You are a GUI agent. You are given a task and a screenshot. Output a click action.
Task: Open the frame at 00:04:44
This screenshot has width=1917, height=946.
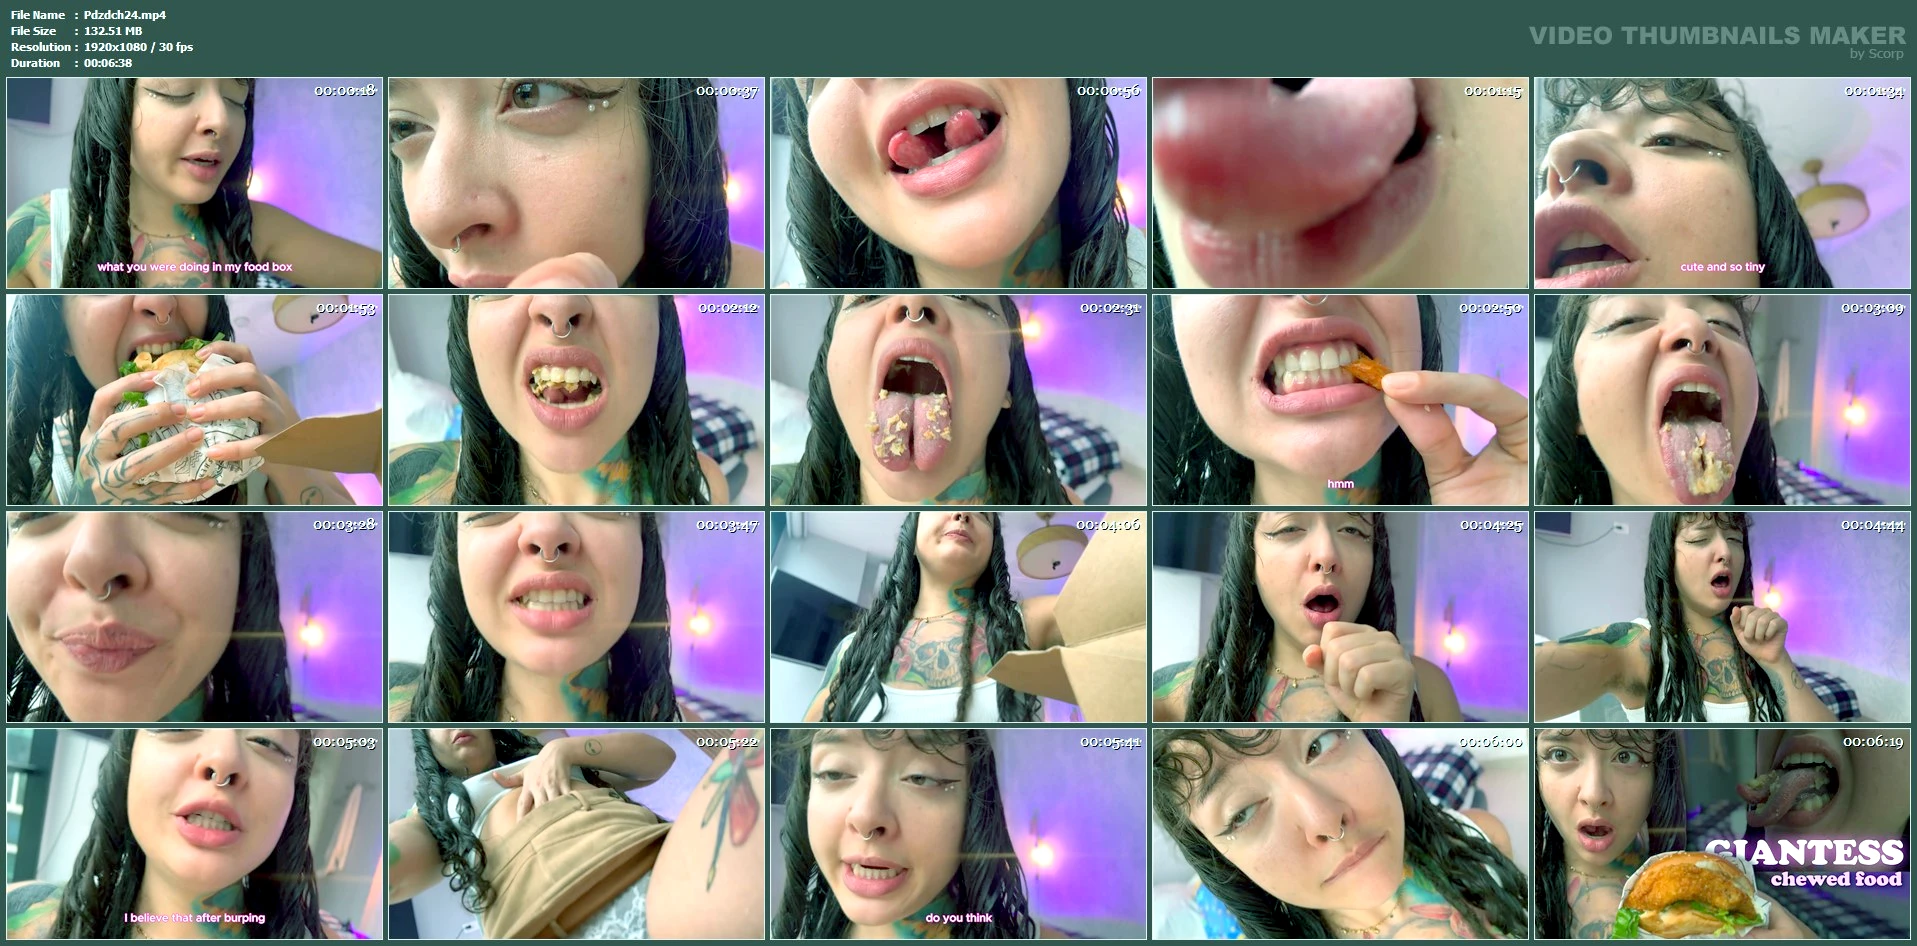click(x=1722, y=617)
